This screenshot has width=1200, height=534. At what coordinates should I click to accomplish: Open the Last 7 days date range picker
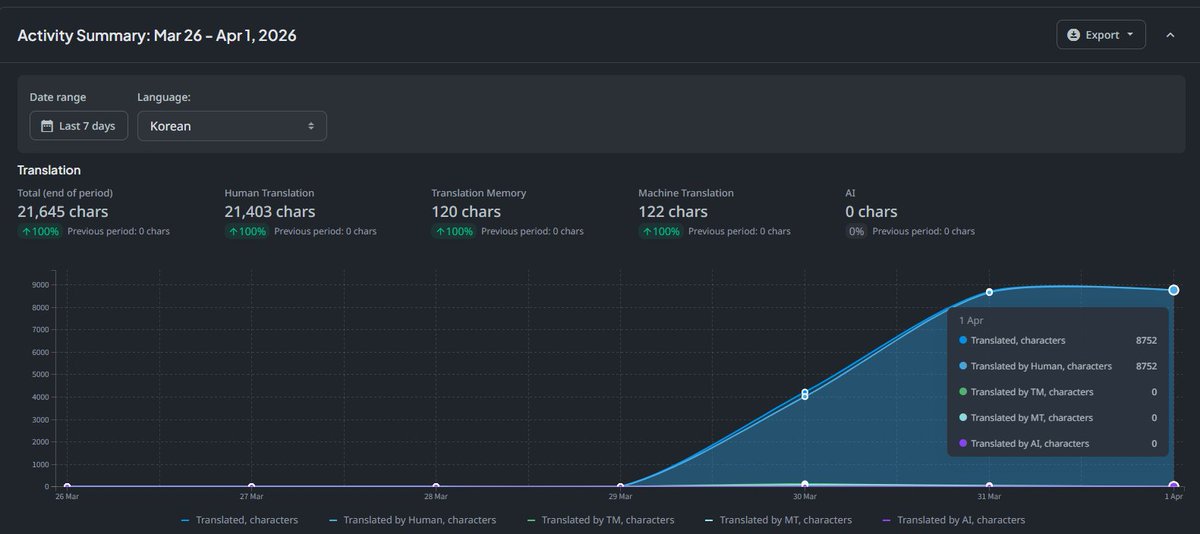[x=79, y=126]
